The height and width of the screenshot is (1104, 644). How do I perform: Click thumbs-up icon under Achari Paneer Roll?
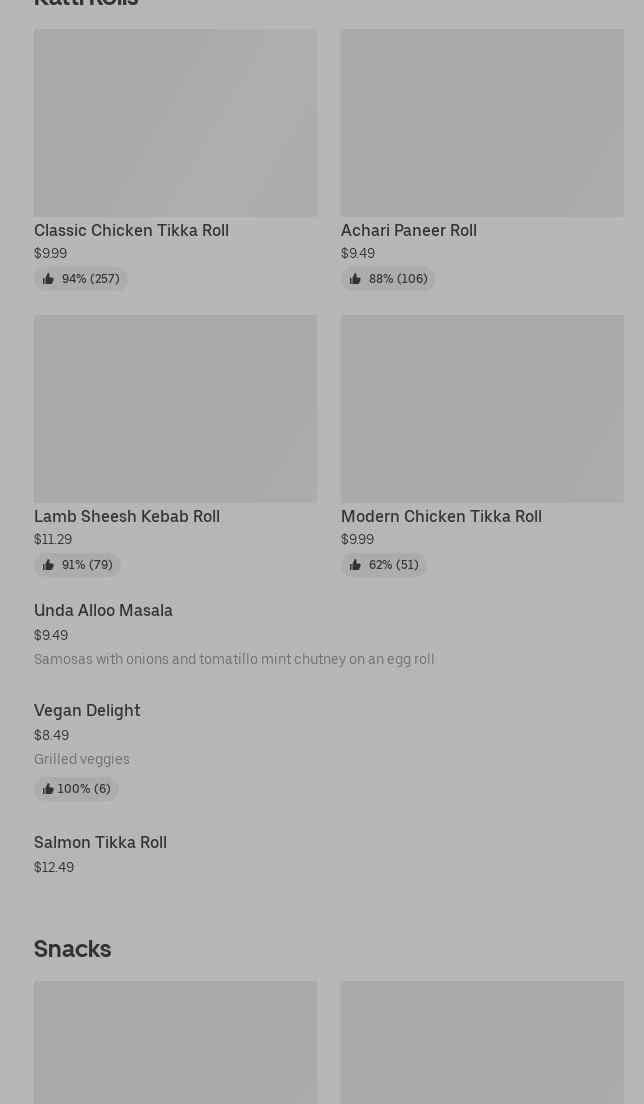tap(355, 279)
